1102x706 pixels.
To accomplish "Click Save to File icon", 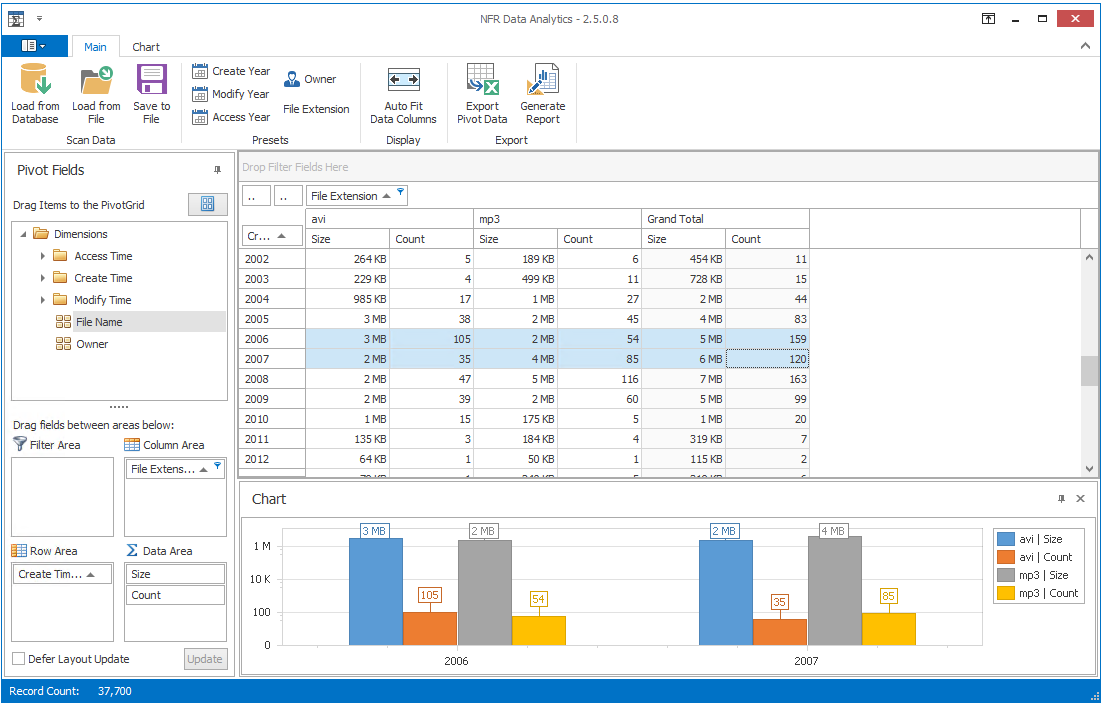I will click(x=151, y=82).
